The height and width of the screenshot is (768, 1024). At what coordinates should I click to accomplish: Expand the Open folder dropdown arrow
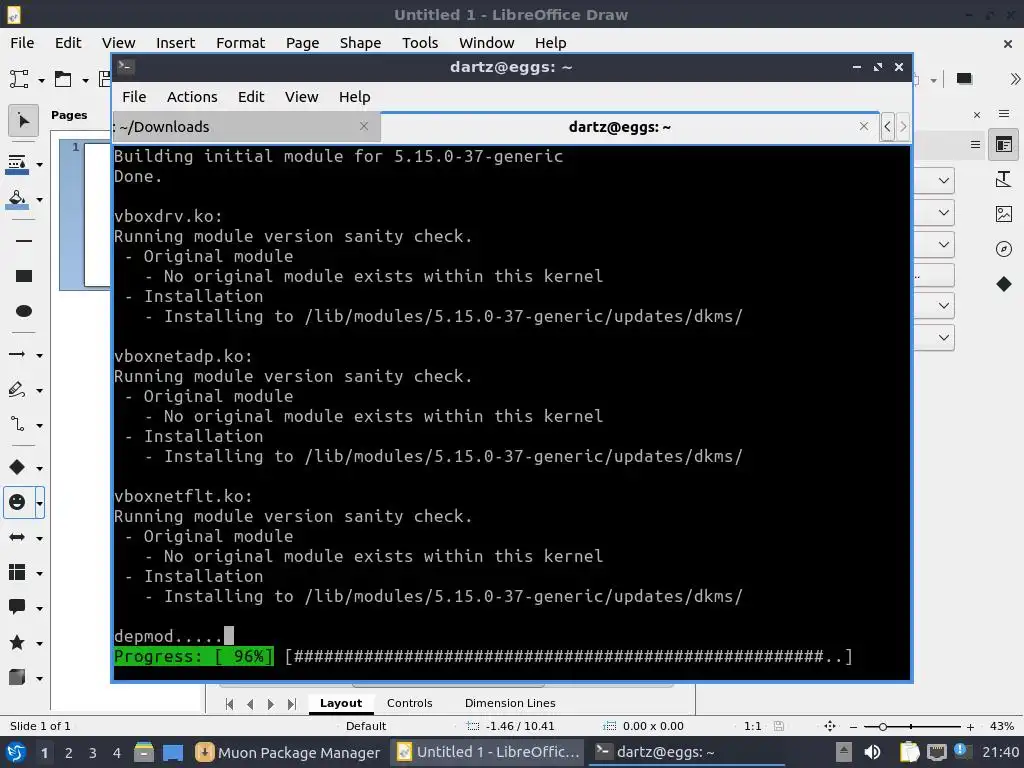(85, 80)
